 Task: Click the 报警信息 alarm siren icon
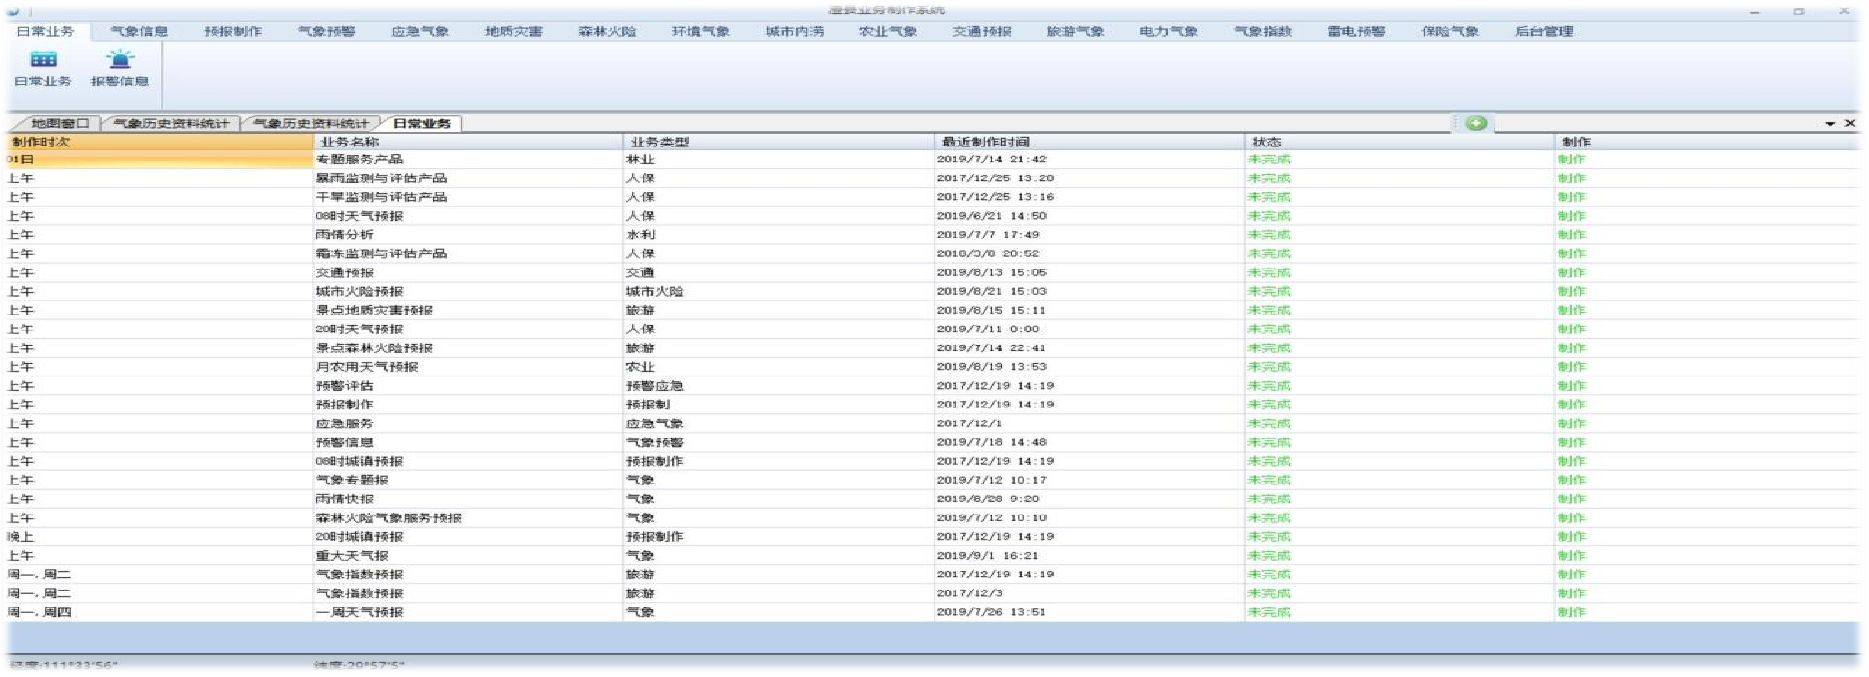click(x=120, y=60)
